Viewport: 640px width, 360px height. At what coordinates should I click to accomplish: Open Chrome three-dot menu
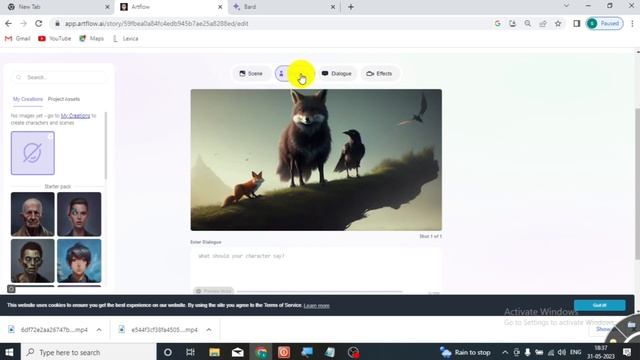632,24
